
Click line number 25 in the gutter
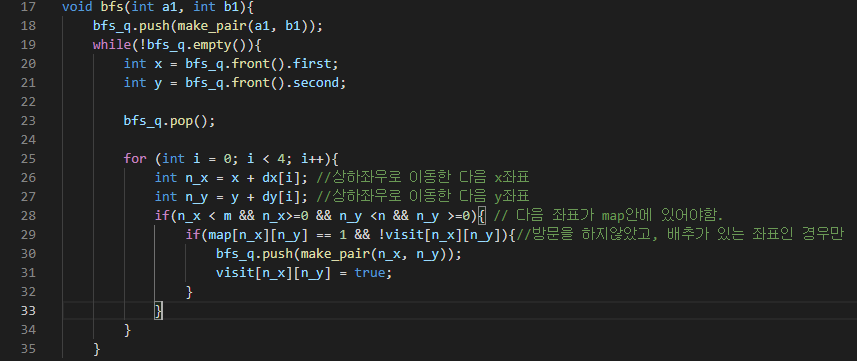[x=27, y=159]
